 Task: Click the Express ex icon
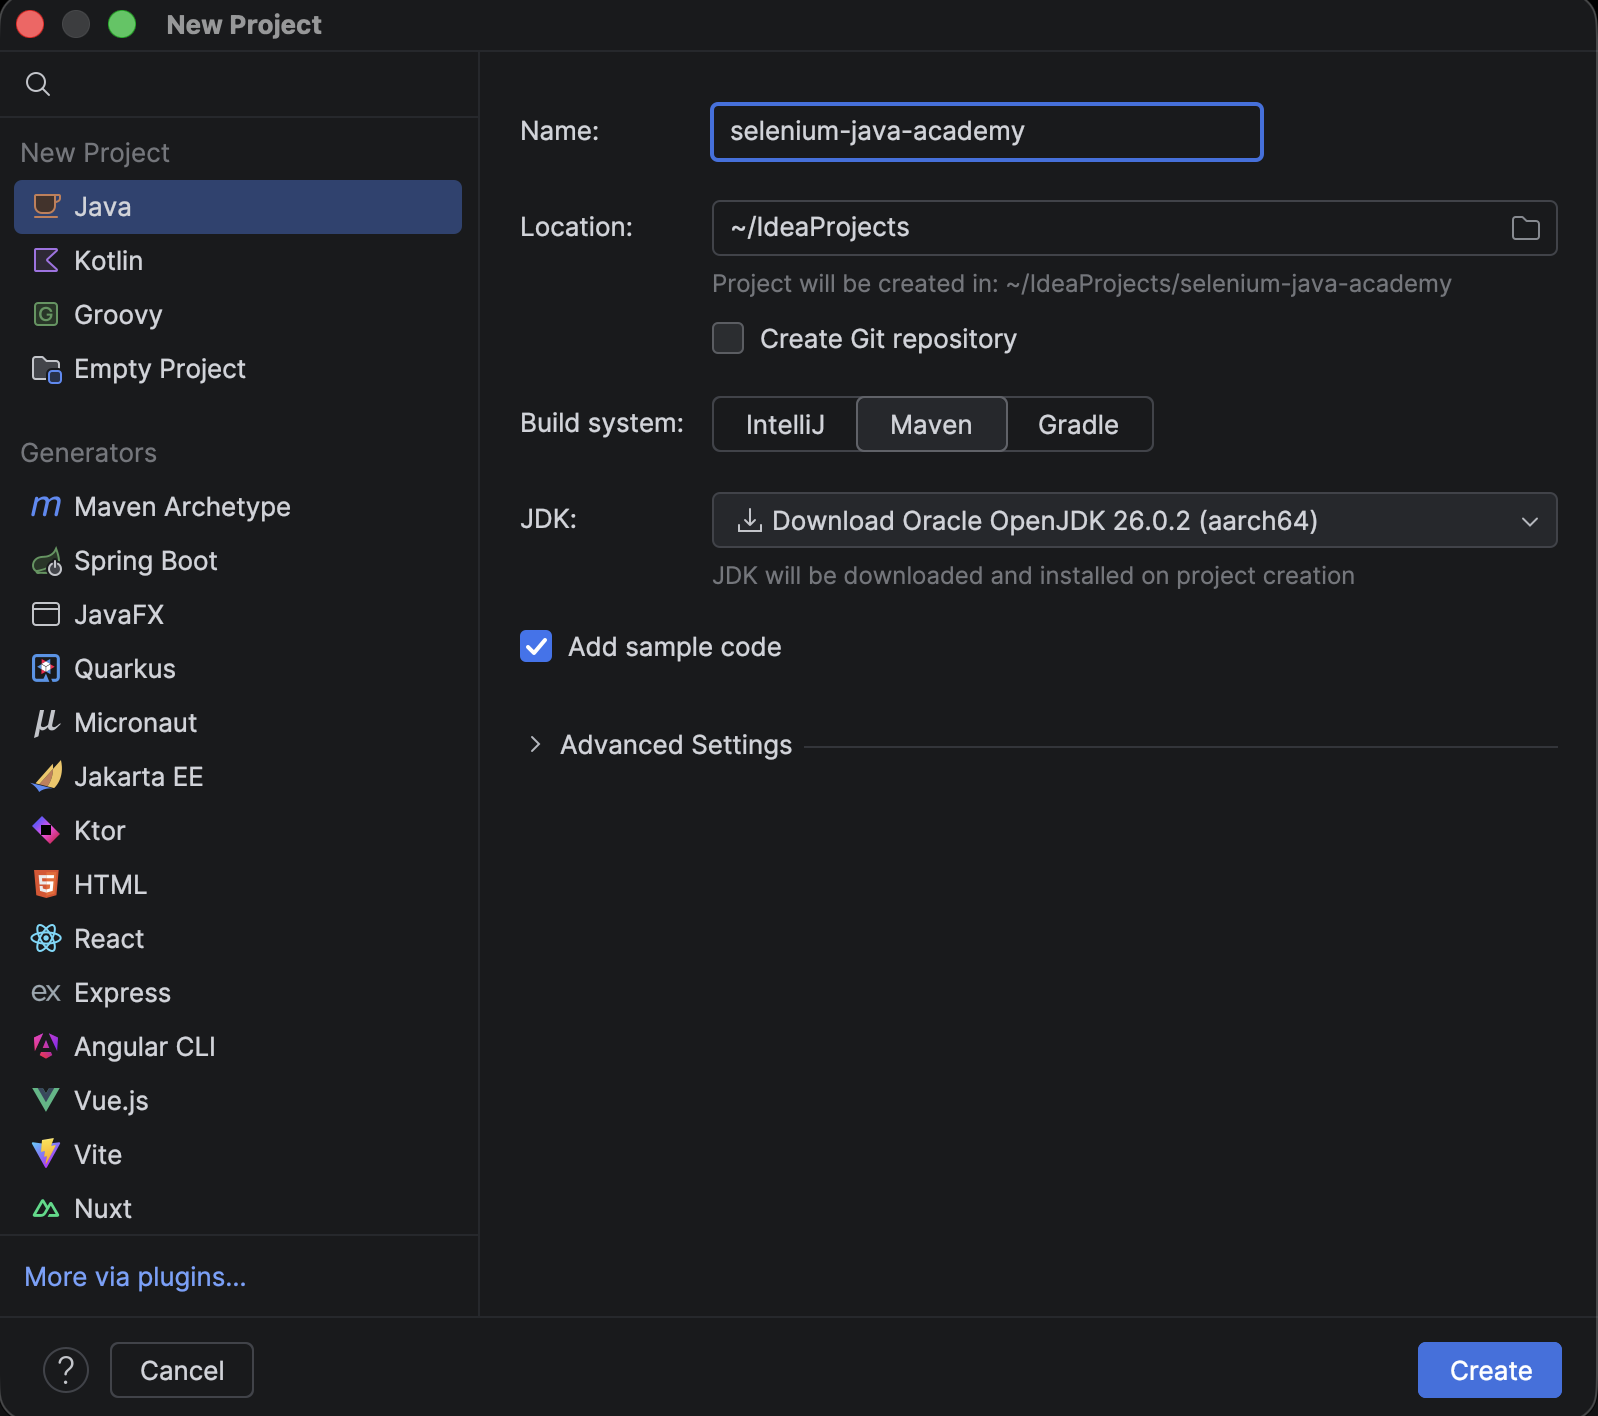click(x=46, y=992)
